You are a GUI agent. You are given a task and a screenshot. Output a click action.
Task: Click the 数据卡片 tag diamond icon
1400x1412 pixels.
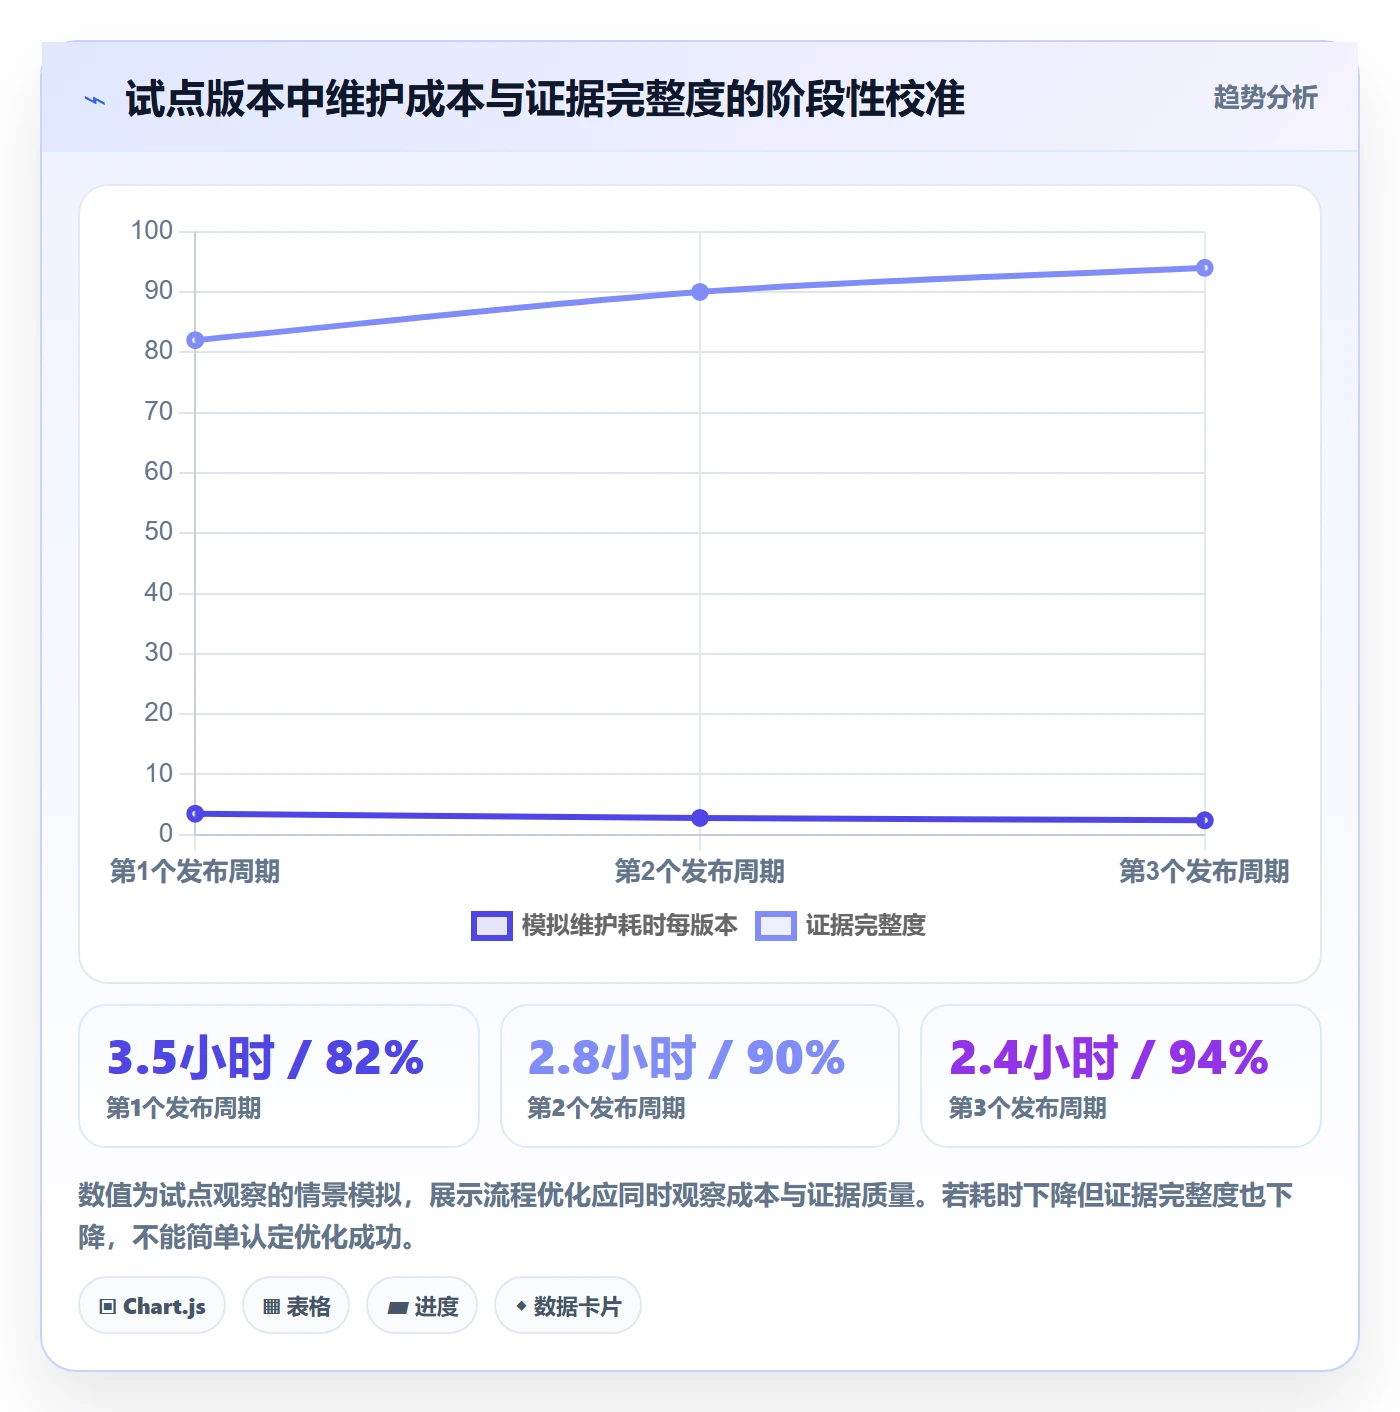521,1306
